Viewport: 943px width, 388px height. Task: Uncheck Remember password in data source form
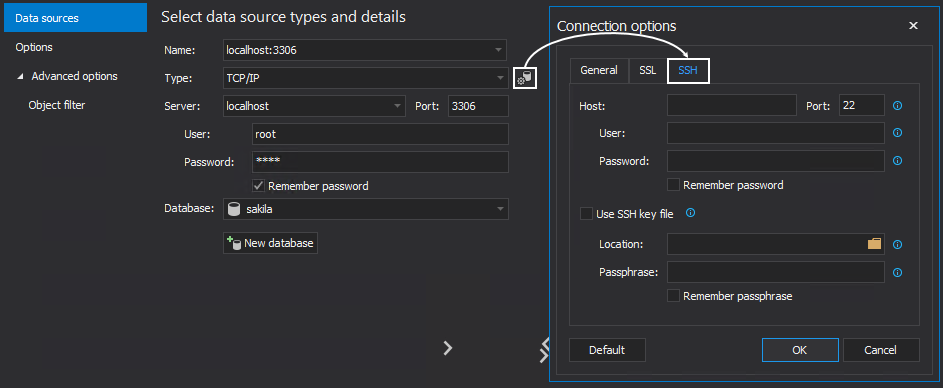[259, 186]
